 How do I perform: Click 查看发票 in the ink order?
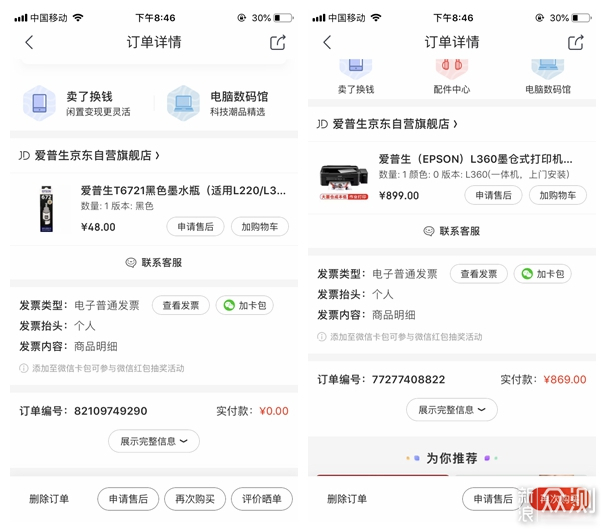[180, 305]
